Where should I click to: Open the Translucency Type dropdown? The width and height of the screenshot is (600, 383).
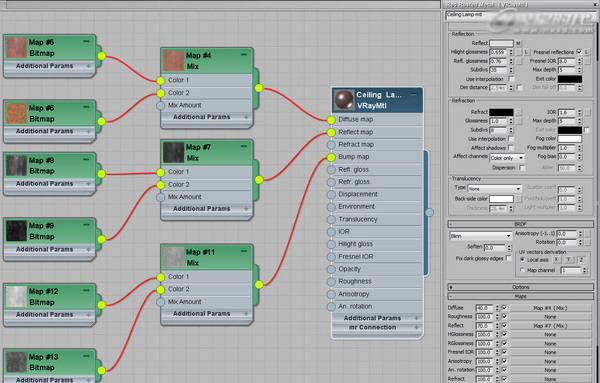coord(494,189)
